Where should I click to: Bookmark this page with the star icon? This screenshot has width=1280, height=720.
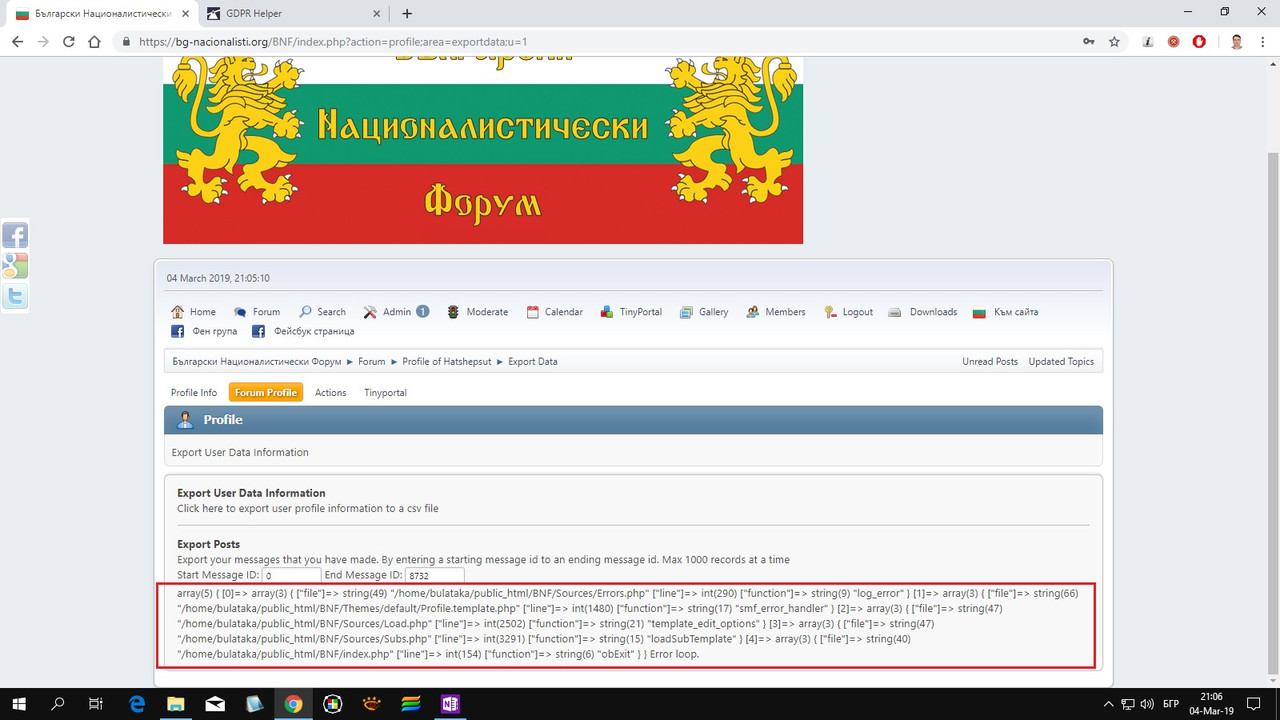click(x=1114, y=42)
